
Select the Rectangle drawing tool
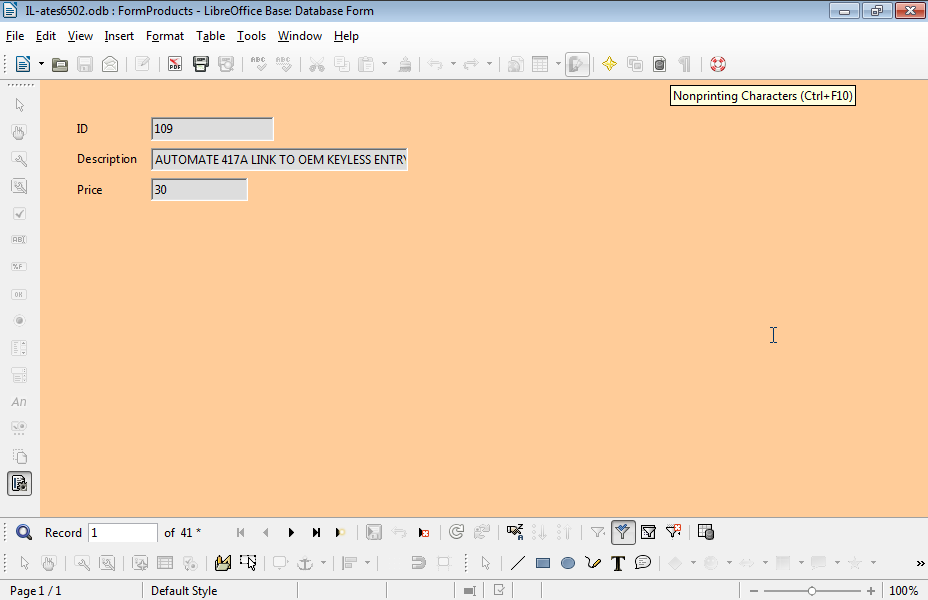[543, 563]
